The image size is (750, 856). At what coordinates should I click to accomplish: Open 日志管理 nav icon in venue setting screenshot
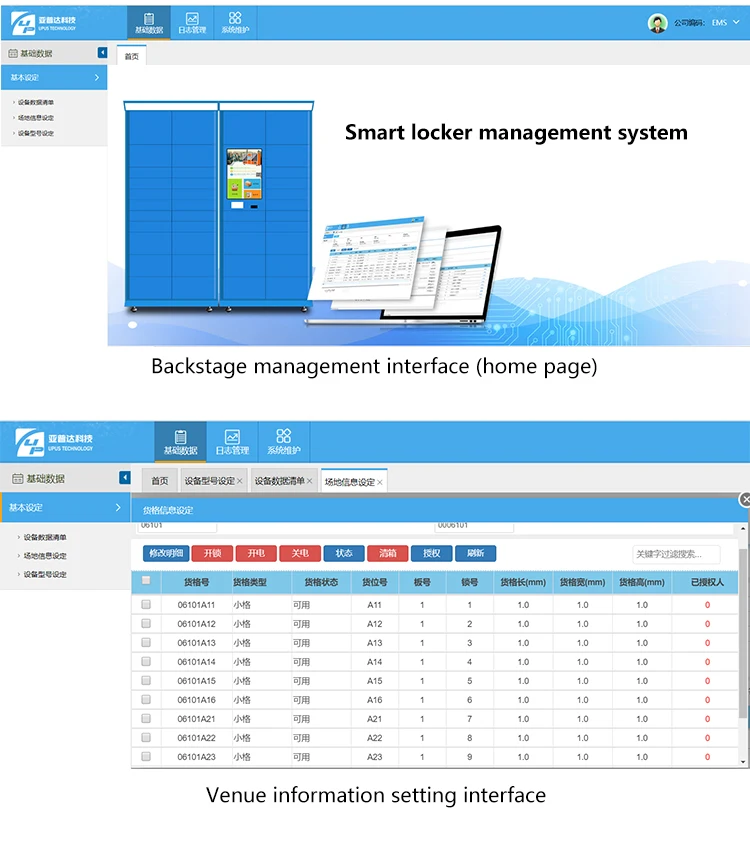(232, 442)
